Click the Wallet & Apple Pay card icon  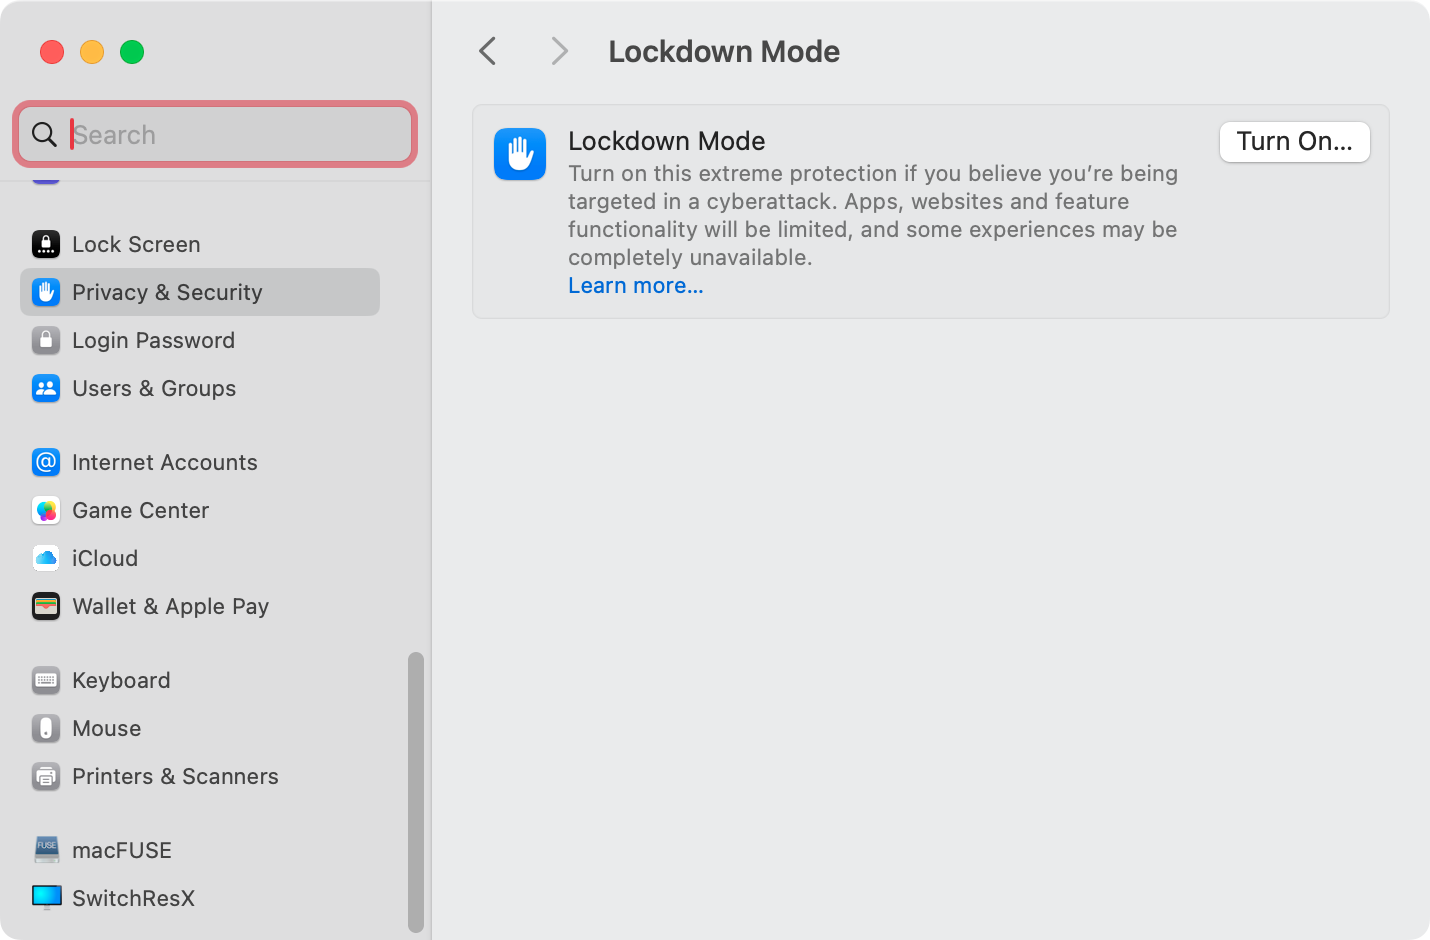[46, 606]
